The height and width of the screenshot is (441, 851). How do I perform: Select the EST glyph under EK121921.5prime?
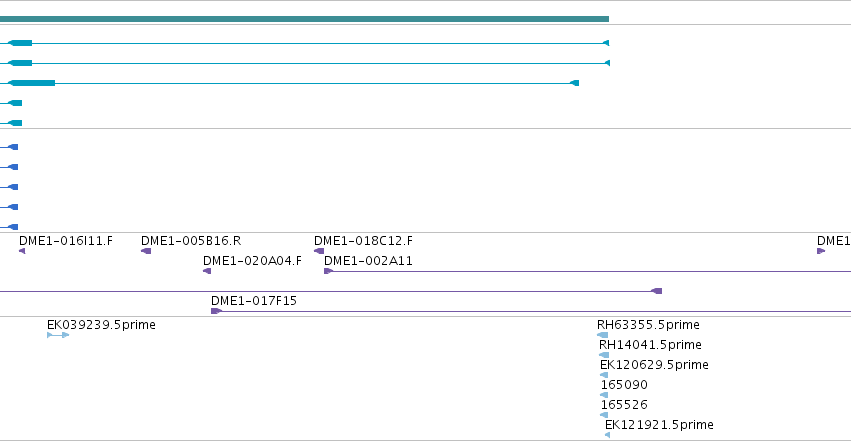point(607,435)
